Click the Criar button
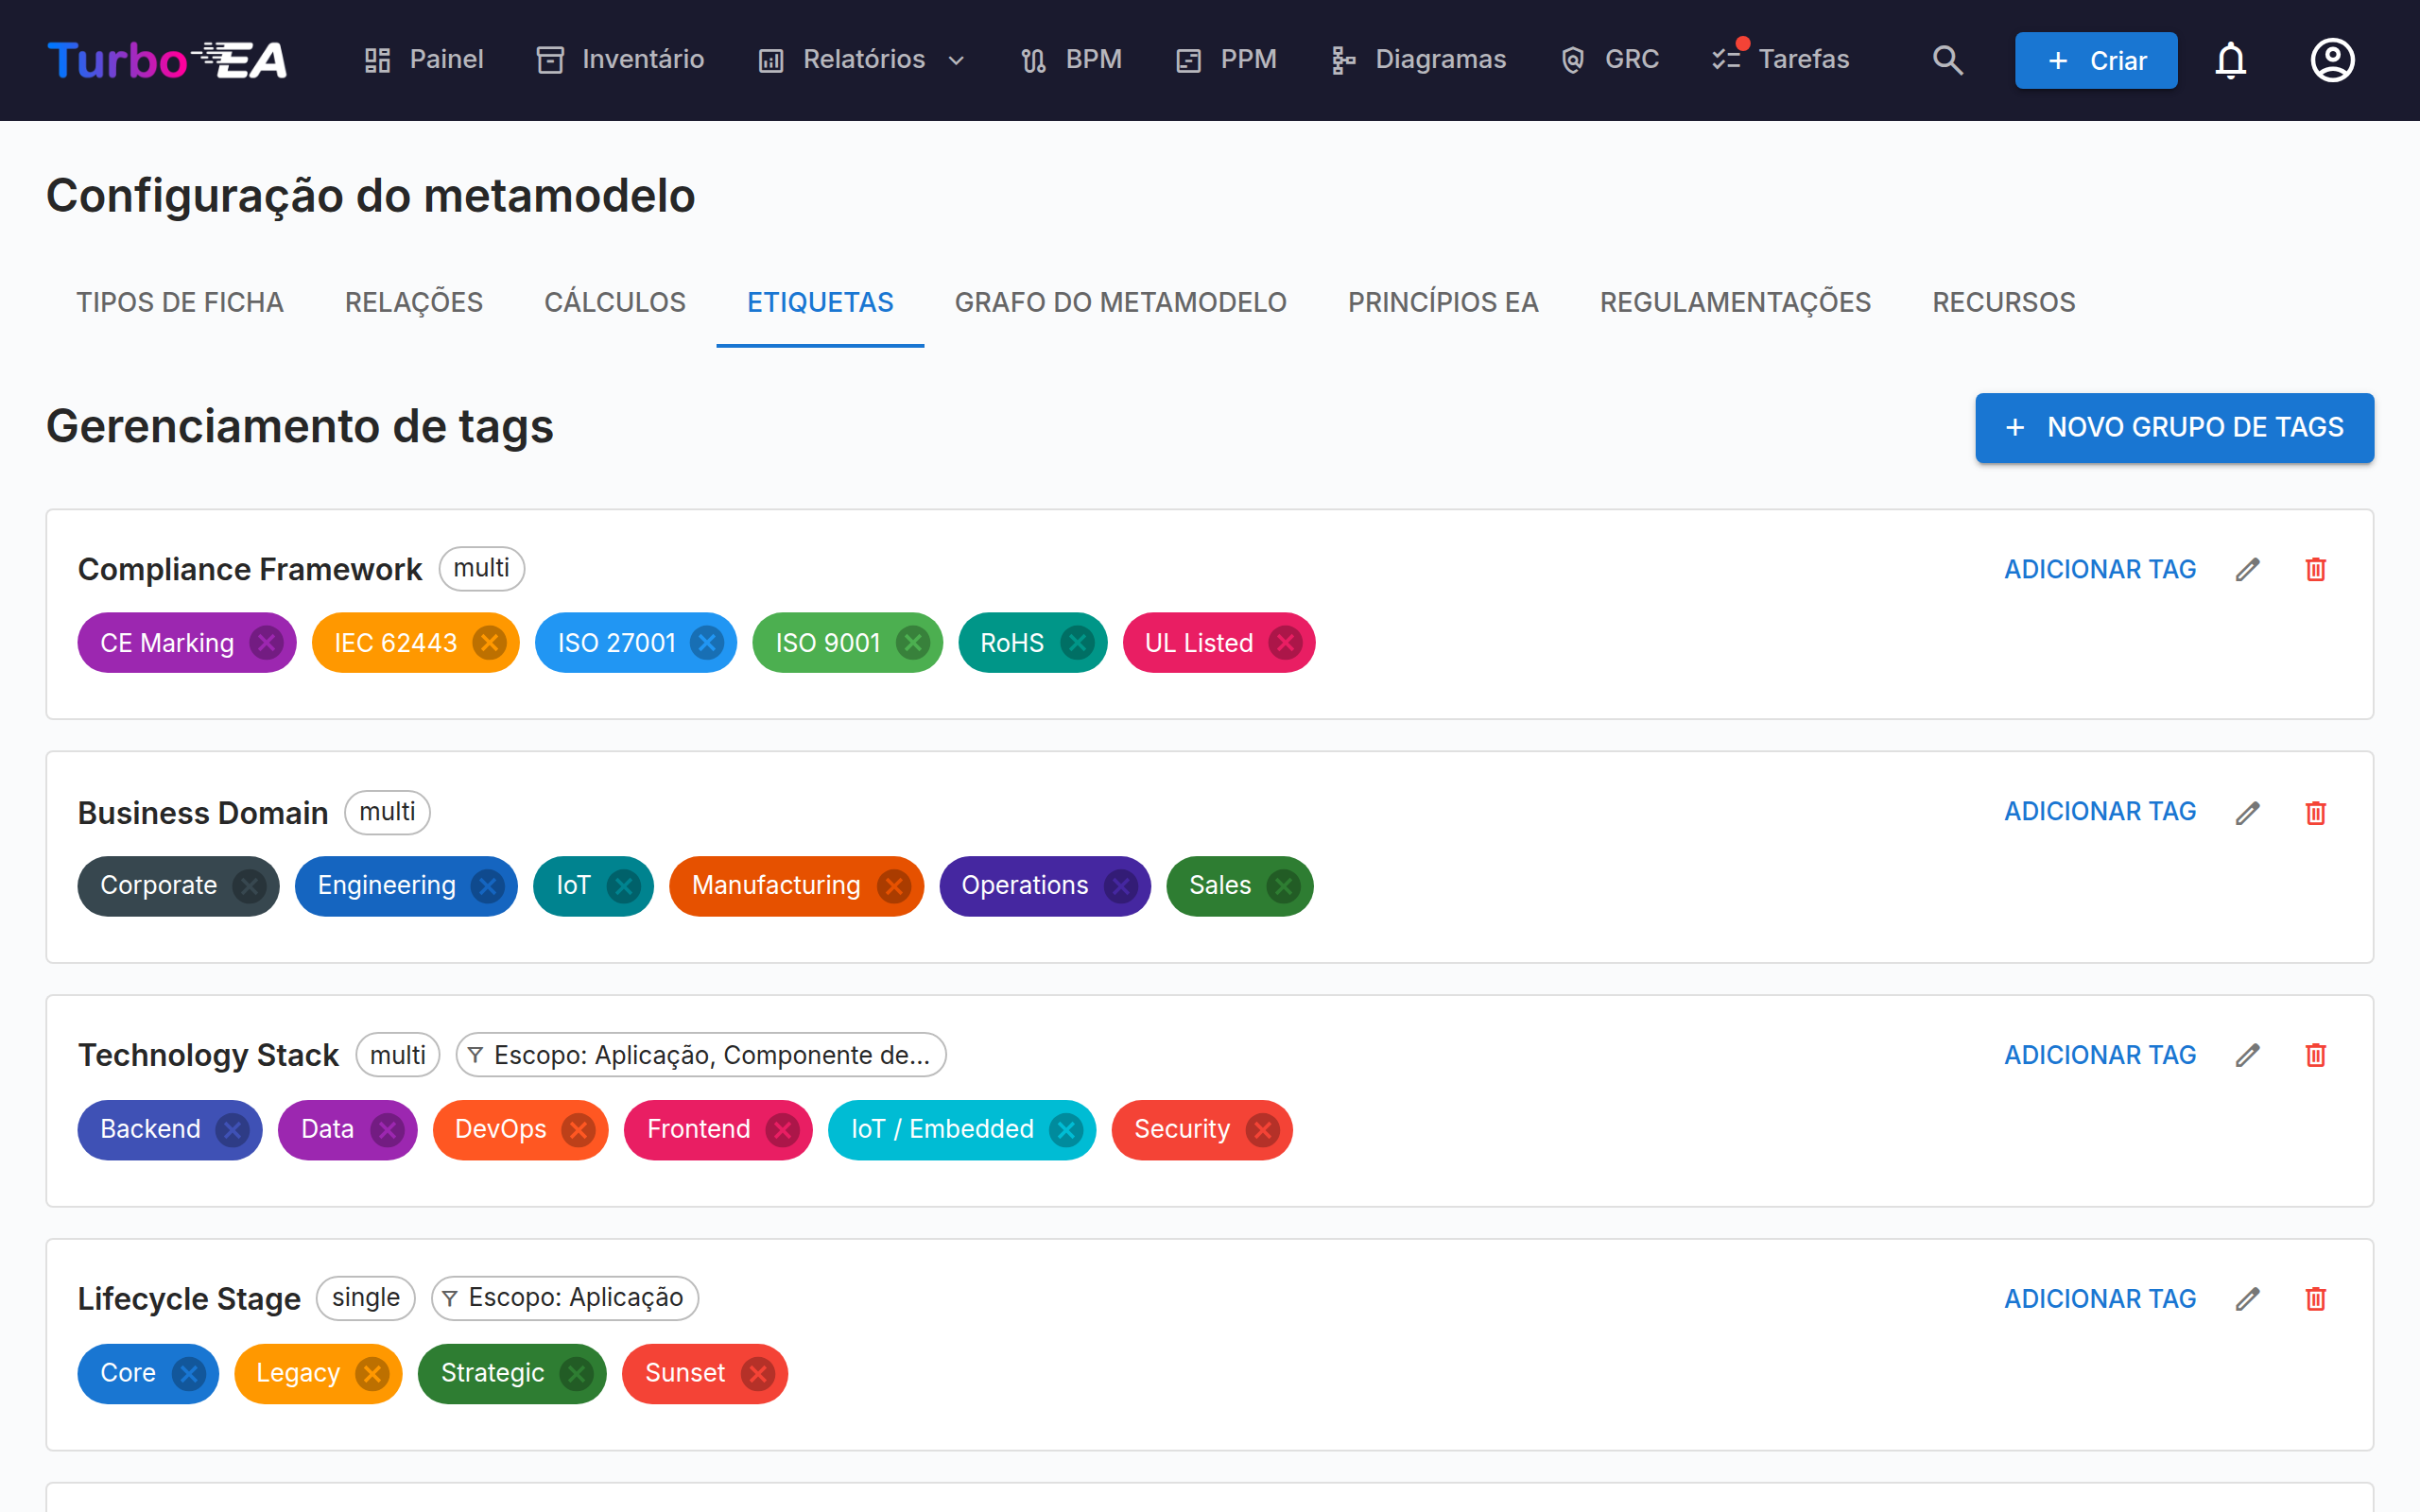Screen dimensions: 2420x1512 tap(2095, 60)
